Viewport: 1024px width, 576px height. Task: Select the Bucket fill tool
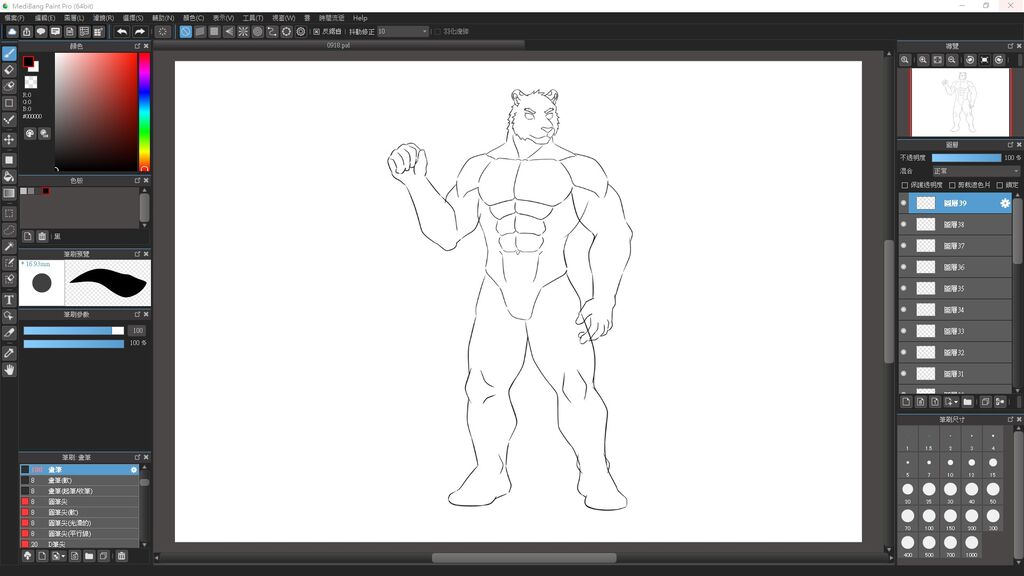coord(9,176)
